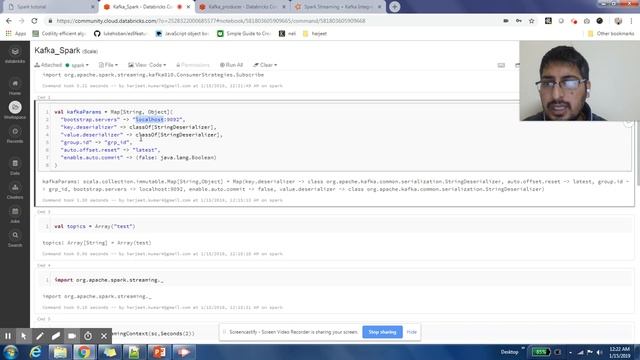Viewport: 640px width, 360px height.
Task: Open Internet Explorer from taskbar
Action: click(36, 352)
